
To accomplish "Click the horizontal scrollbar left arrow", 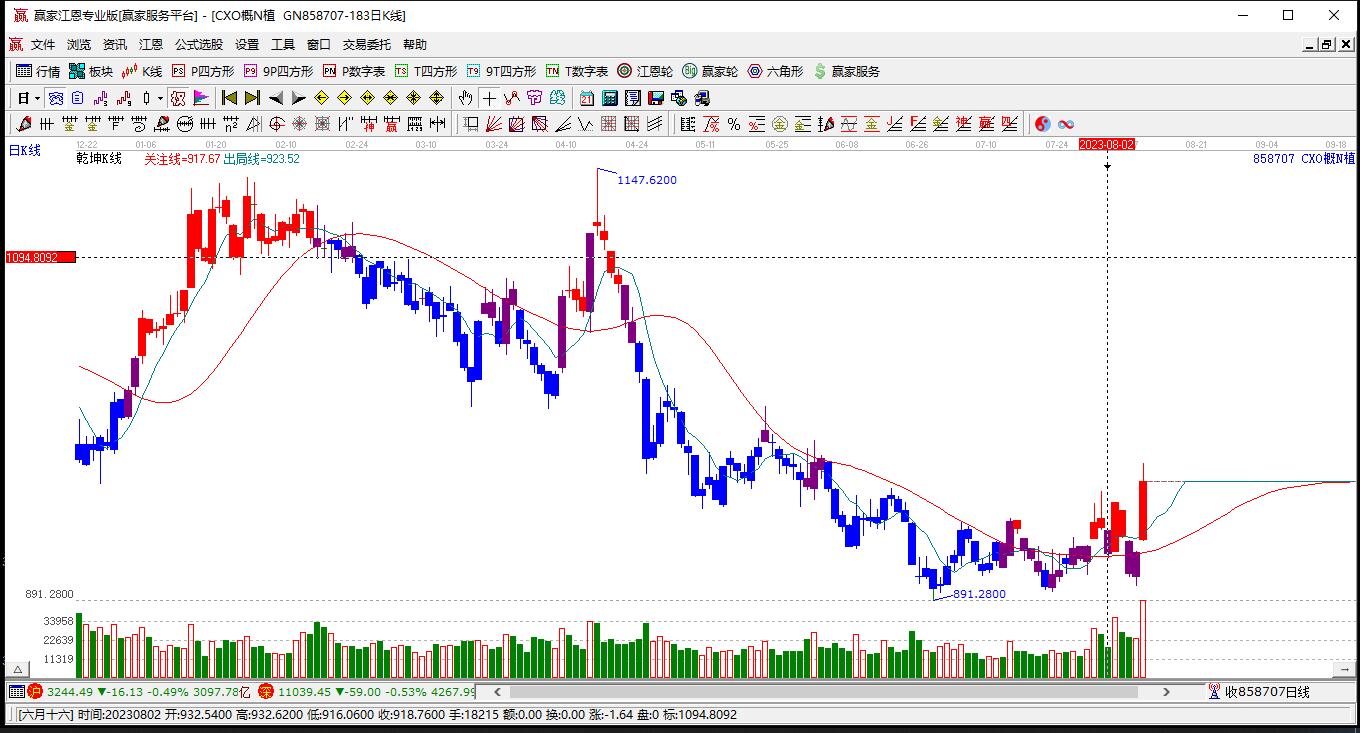I will (496, 691).
